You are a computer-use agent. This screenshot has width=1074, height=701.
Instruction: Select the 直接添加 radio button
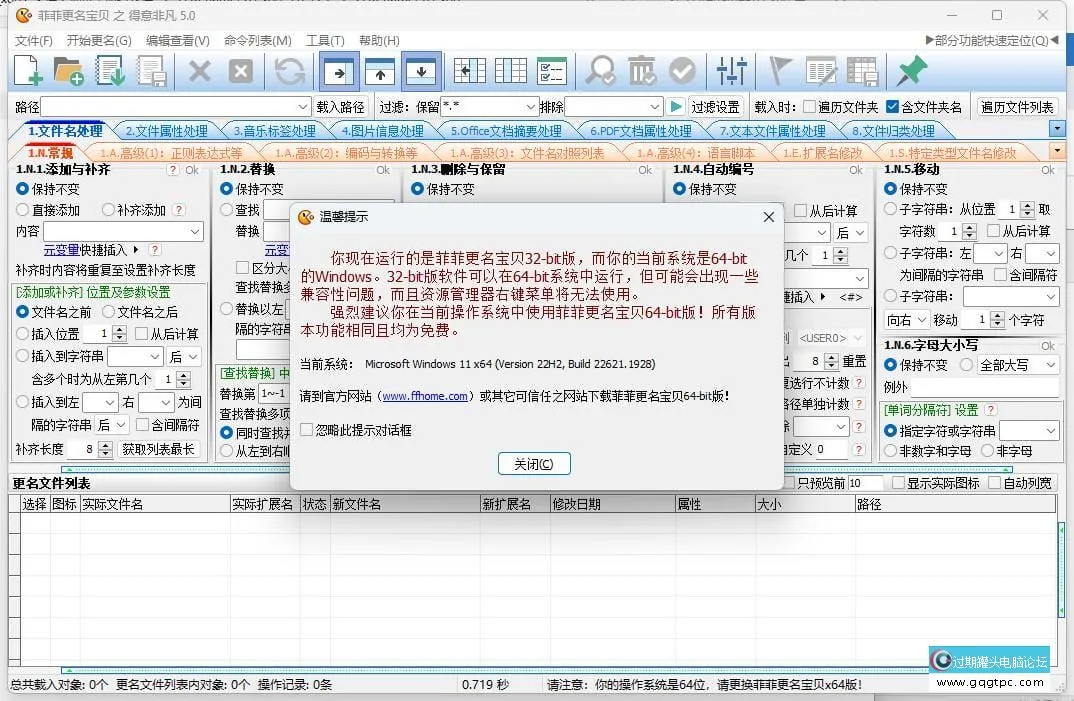23,210
